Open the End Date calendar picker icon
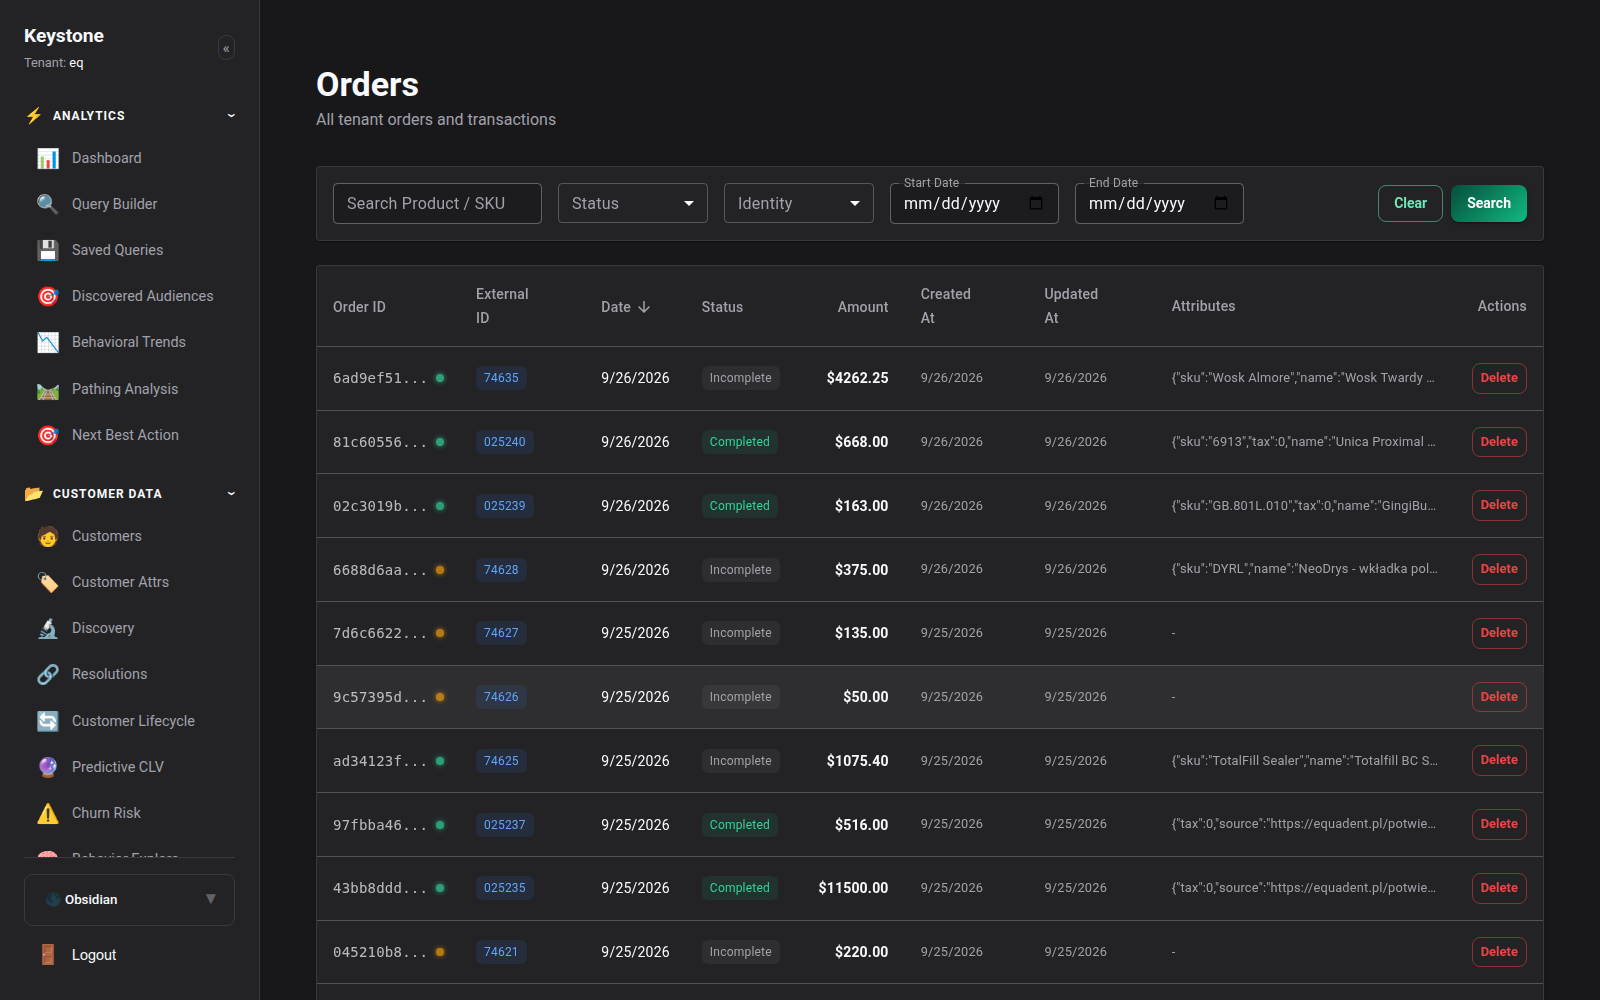 pos(1221,203)
